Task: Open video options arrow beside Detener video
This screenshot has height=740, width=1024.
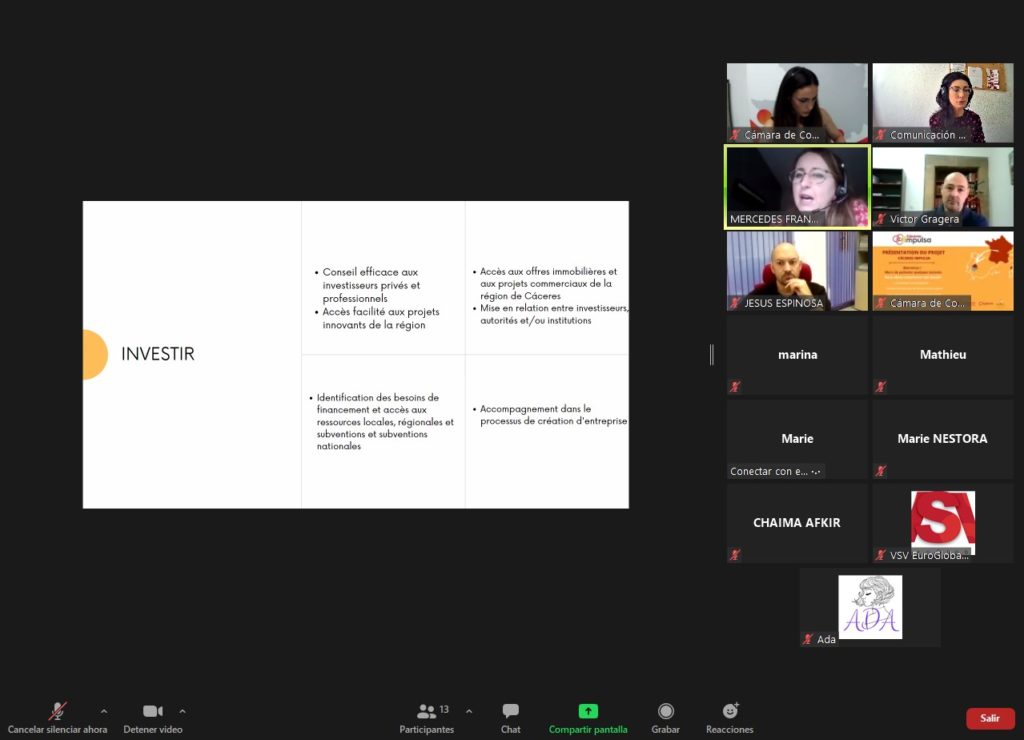Action: (182, 712)
